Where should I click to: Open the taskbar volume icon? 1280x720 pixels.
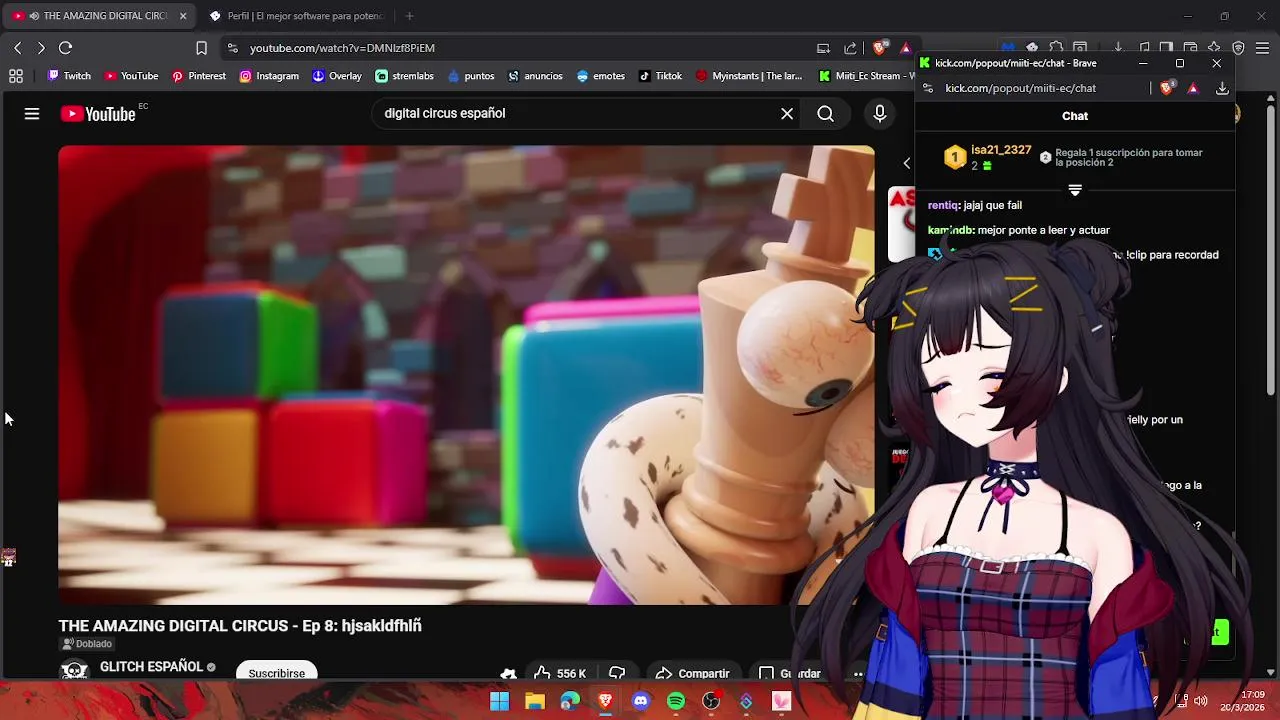pyautogui.click(x=1200, y=701)
